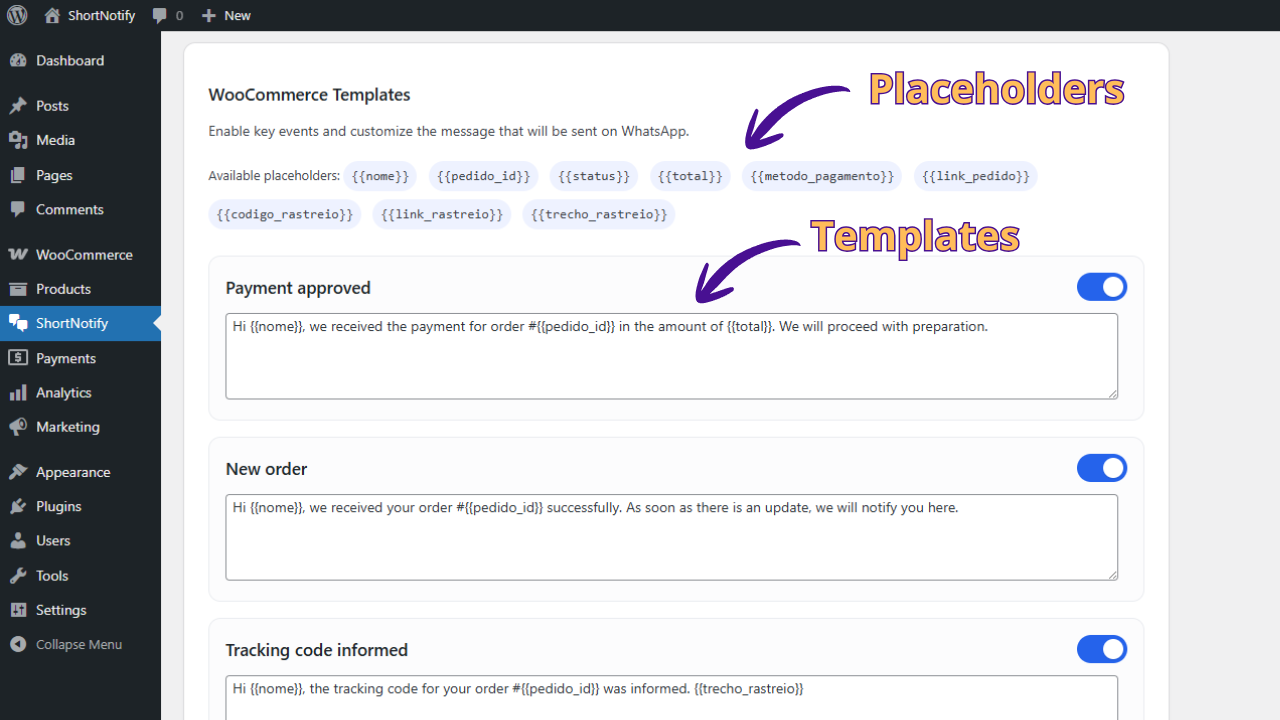Click the WordPress logo icon
Viewport: 1280px width, 720px height.
(17, 15)
